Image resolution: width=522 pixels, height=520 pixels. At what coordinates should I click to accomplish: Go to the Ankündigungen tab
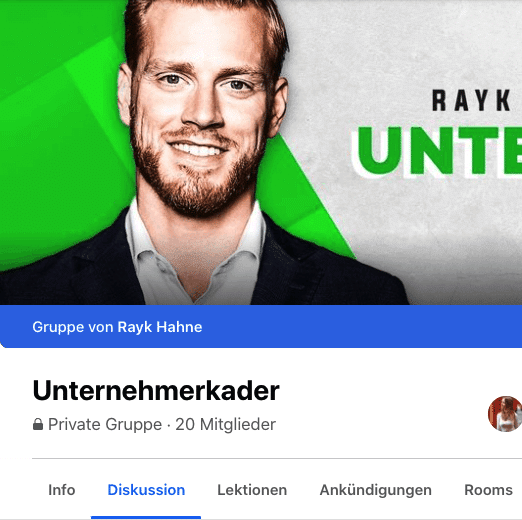376,490
